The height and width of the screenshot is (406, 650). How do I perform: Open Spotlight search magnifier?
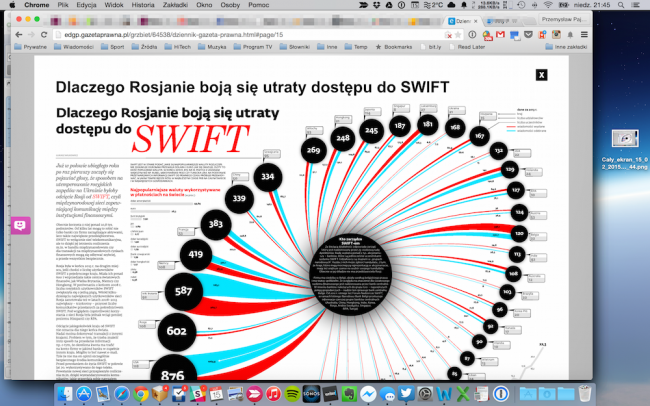coord(621,5)
